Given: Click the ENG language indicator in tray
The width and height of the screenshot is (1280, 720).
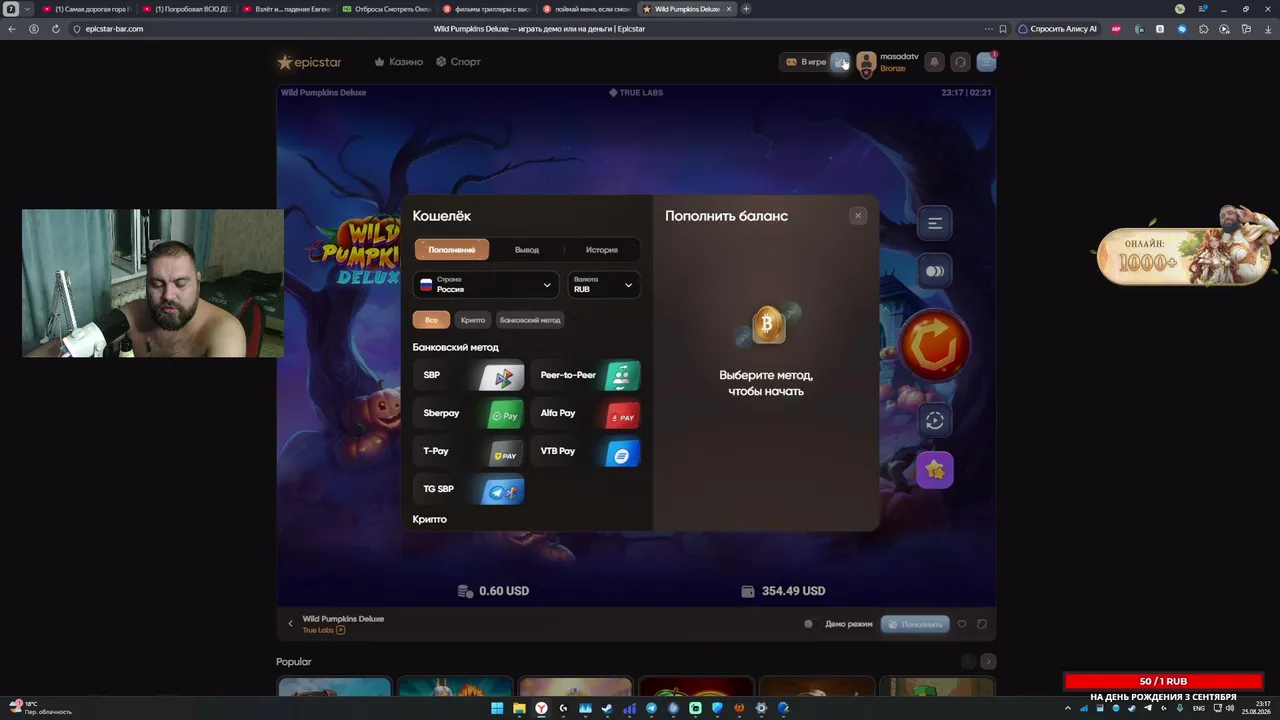Looking at the screenshot, I should tap(1199, 708).
